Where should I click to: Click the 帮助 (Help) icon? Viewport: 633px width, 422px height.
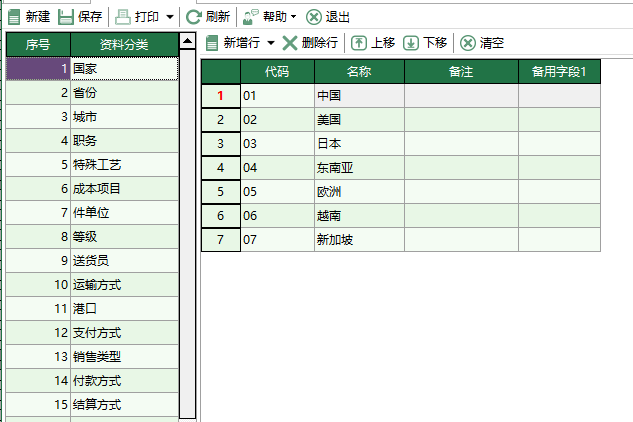point(251,17)
